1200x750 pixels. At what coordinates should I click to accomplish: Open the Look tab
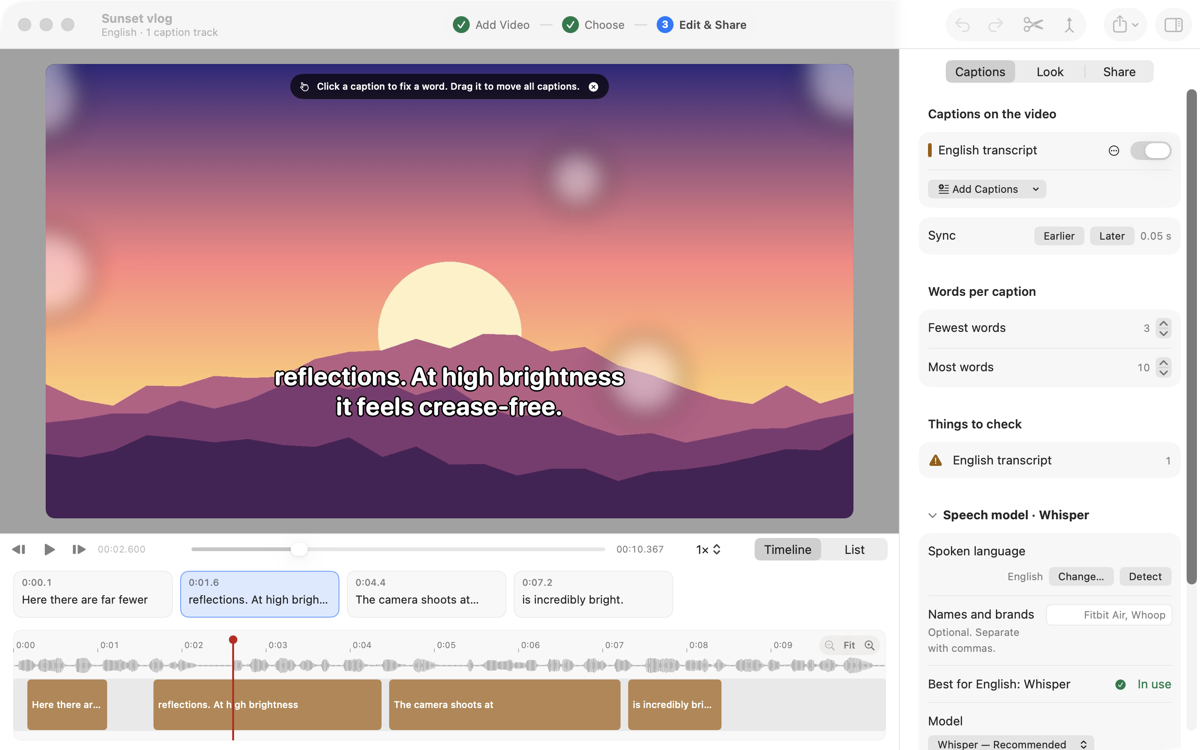pos(1050,72)
